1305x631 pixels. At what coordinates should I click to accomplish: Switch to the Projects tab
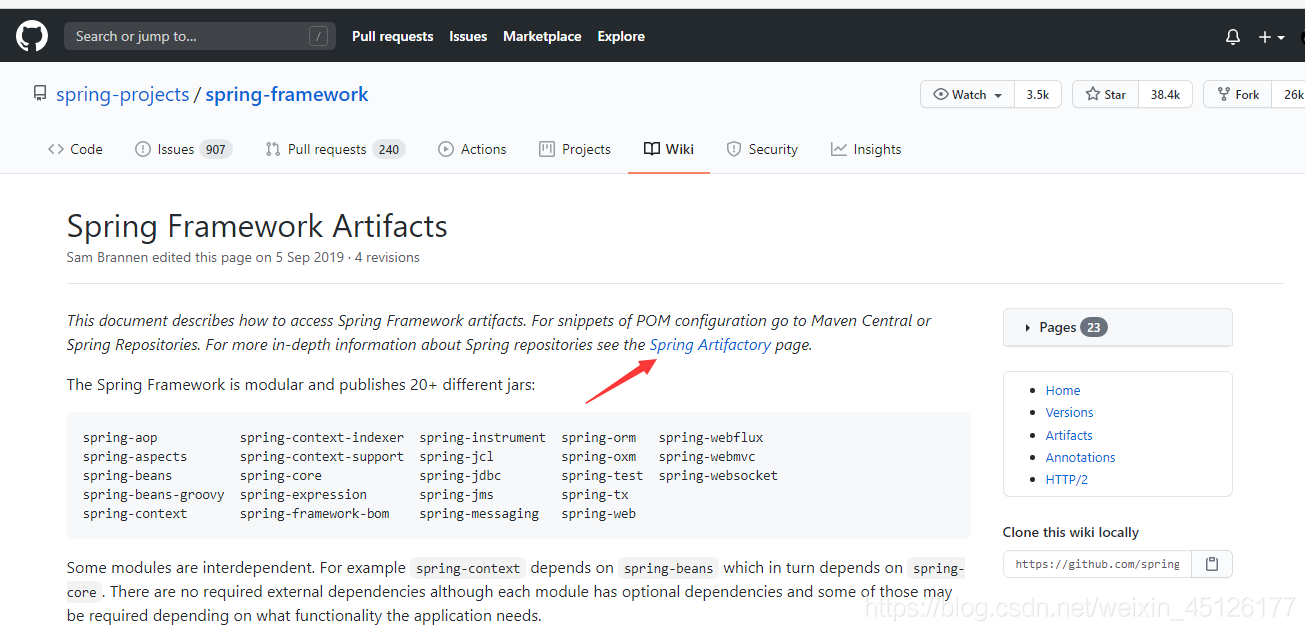coord(575,149)
